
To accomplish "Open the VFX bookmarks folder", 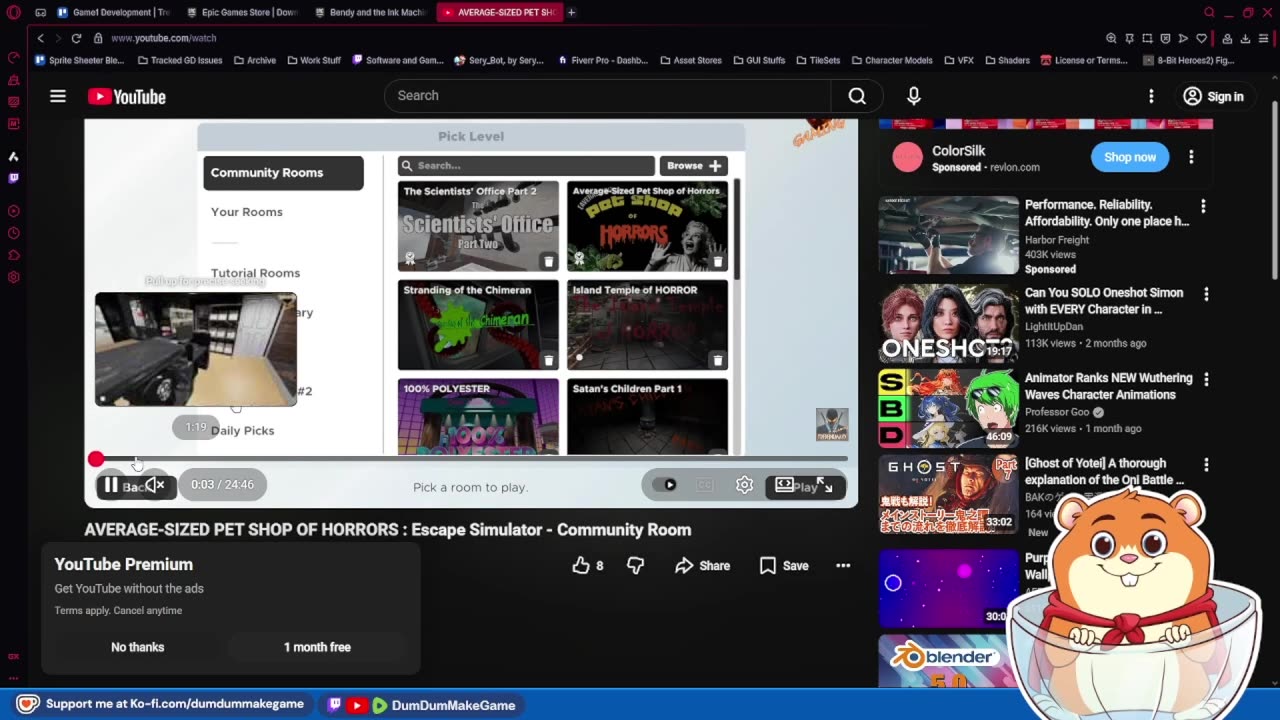I will coord(958,60).
